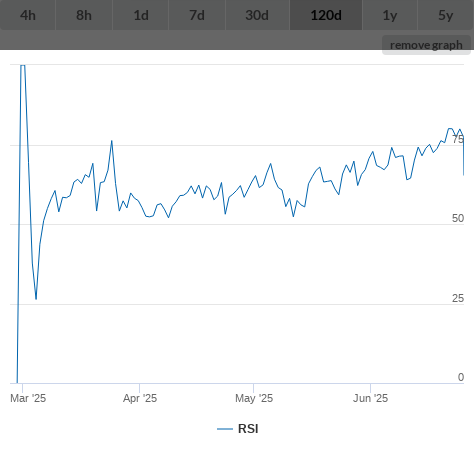The height and width of the screenshot is (455, 474).
Task: Select the 8h time range
Action: [84, 15]
